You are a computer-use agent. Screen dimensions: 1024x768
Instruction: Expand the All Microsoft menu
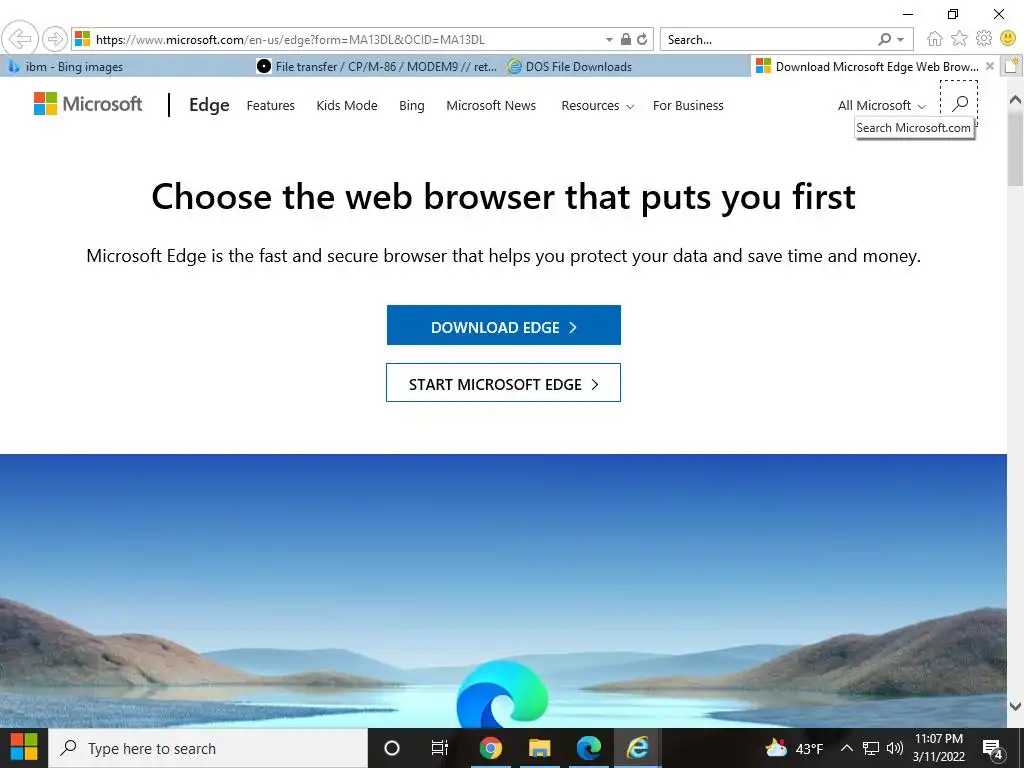click(882, 106)
